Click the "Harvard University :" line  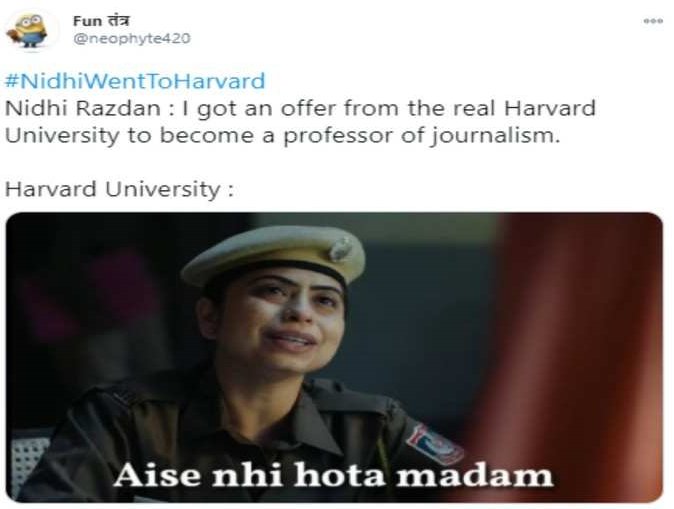(x=119, y=190)
